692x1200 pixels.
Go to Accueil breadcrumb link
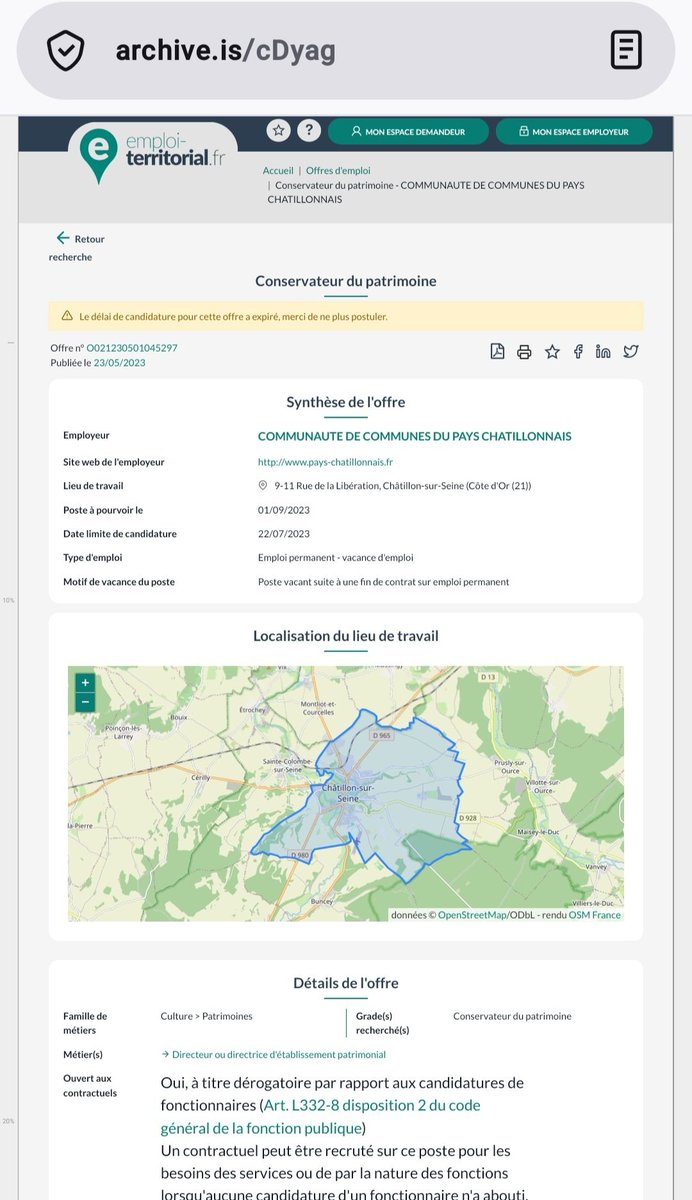278,171
